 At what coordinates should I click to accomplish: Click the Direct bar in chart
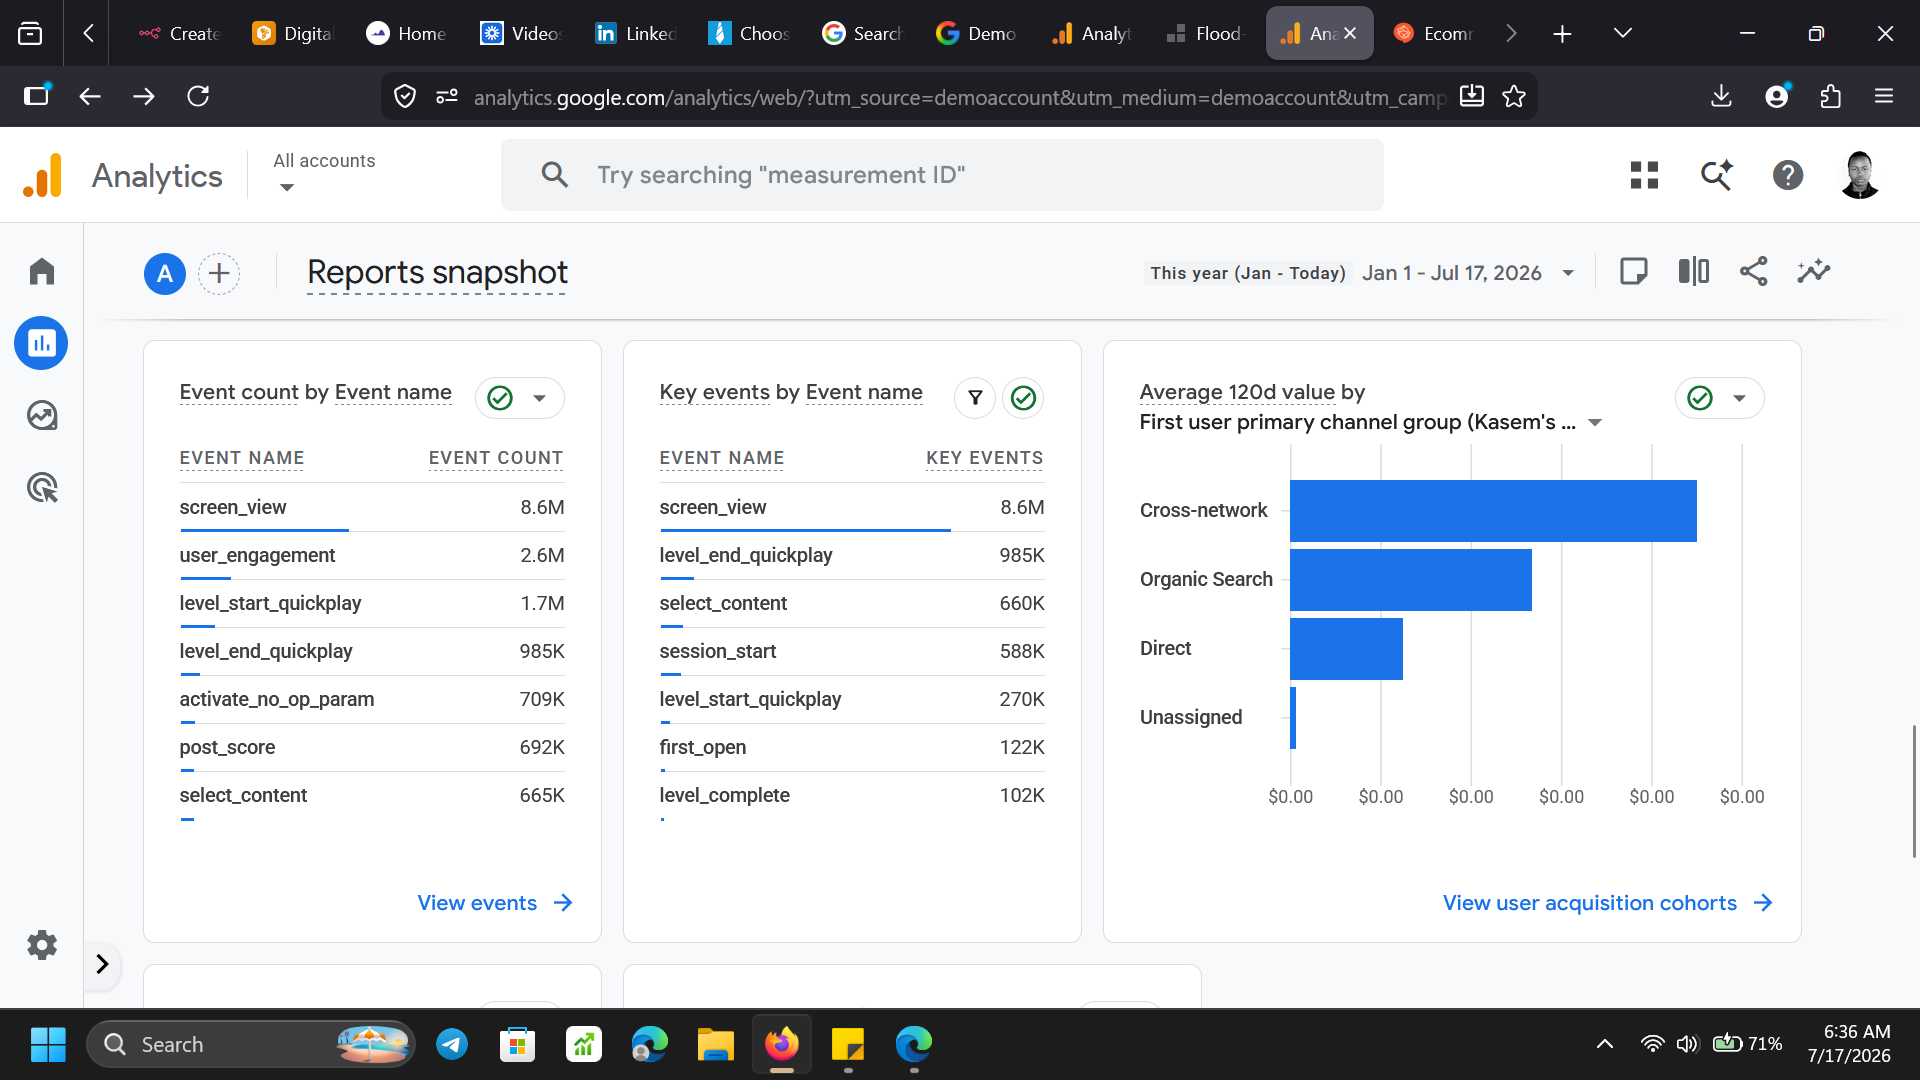click(x=1346, y=649)
